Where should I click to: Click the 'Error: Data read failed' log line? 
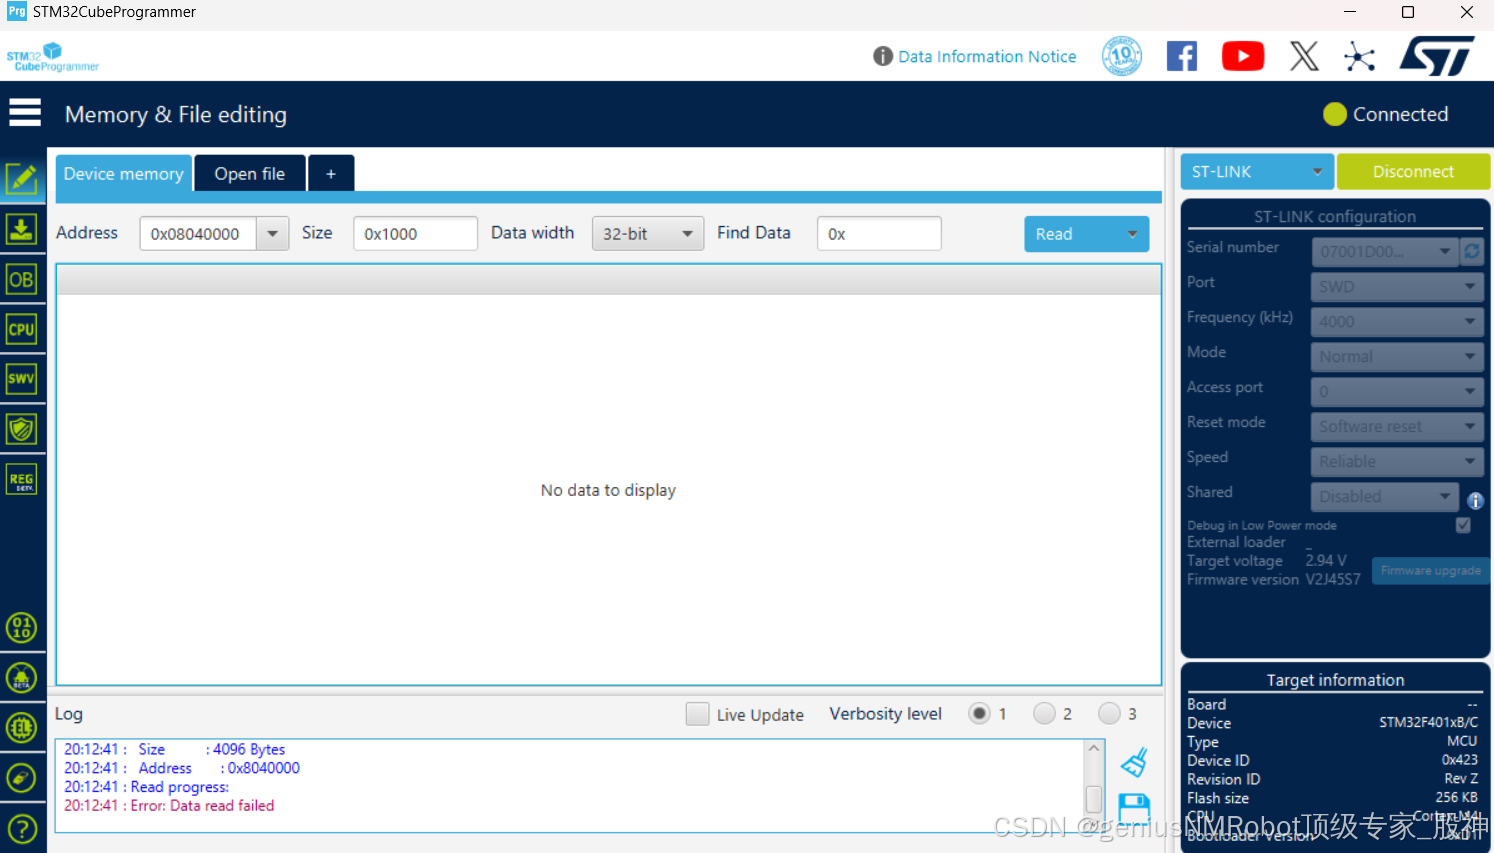point(169,805)
